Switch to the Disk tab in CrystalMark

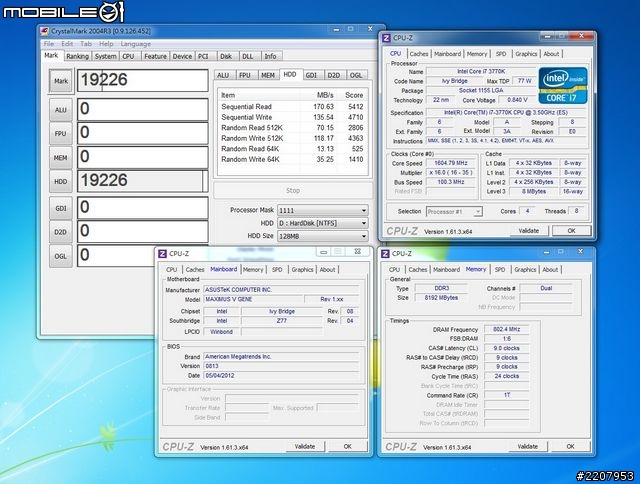click(x=226, y=56)
